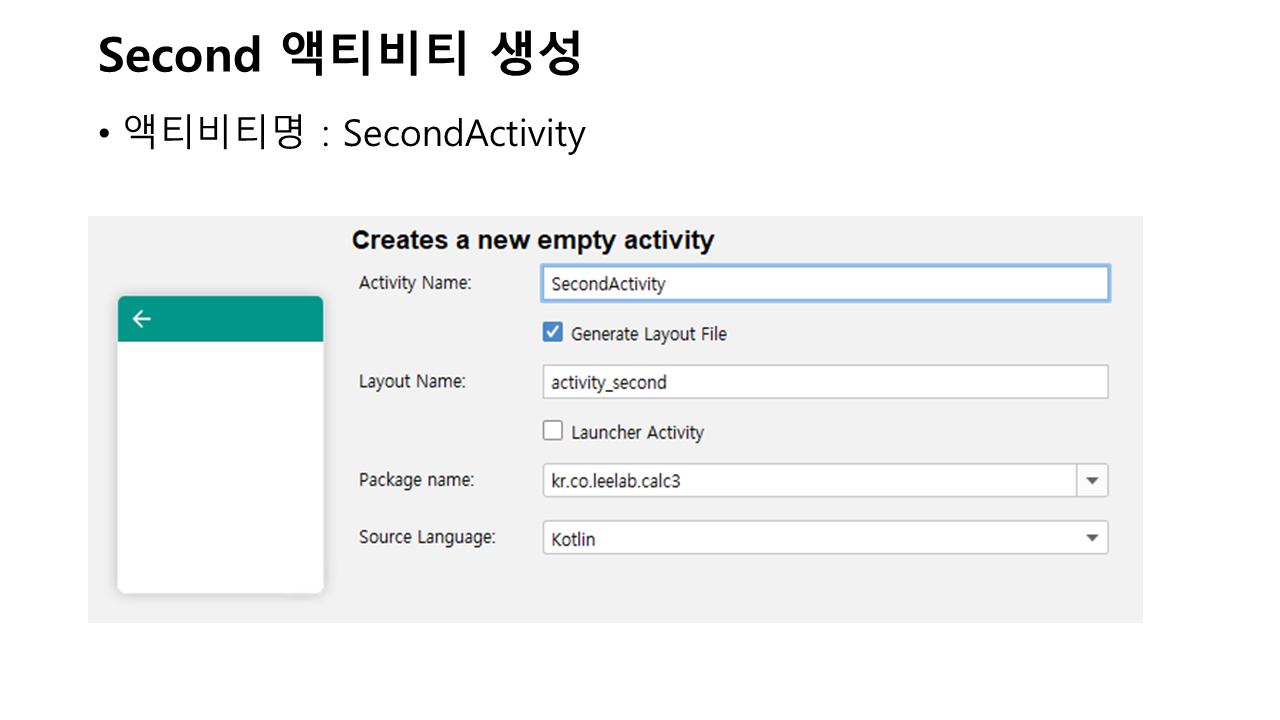Click the white body of the activity preview
The height and width of the screenshot is (720, 1280).
coord(220,465)
